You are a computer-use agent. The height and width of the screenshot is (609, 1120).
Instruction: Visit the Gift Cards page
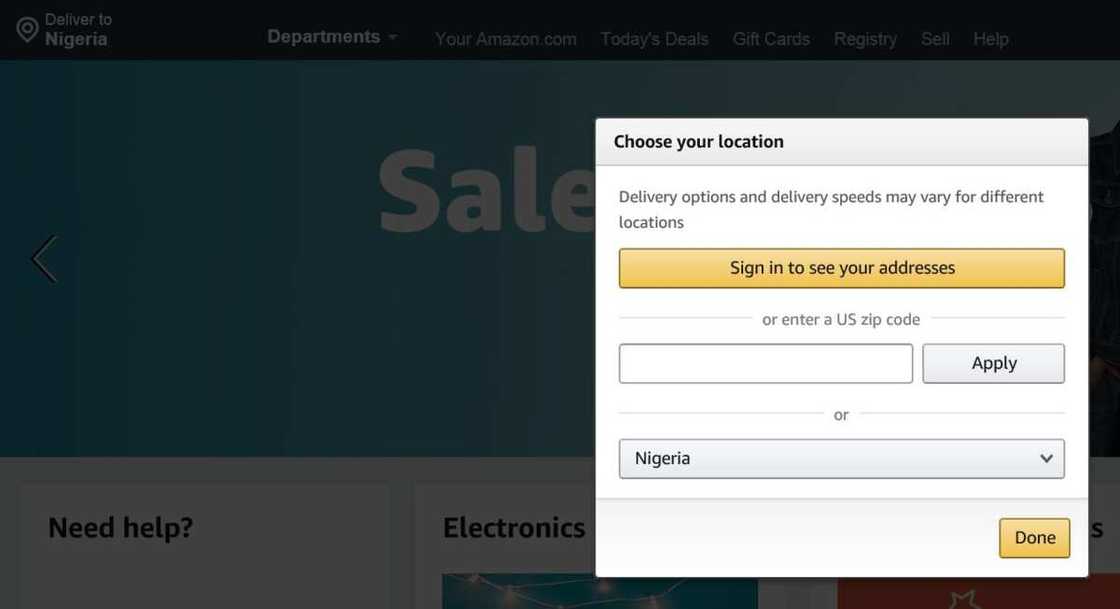[x=771, y=38]
